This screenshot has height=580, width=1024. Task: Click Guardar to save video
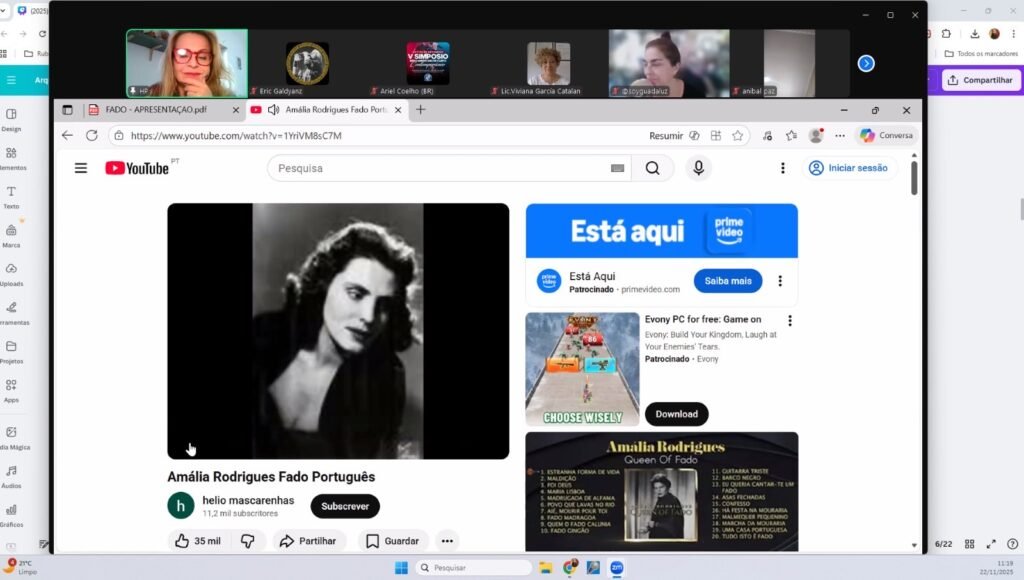392,541
